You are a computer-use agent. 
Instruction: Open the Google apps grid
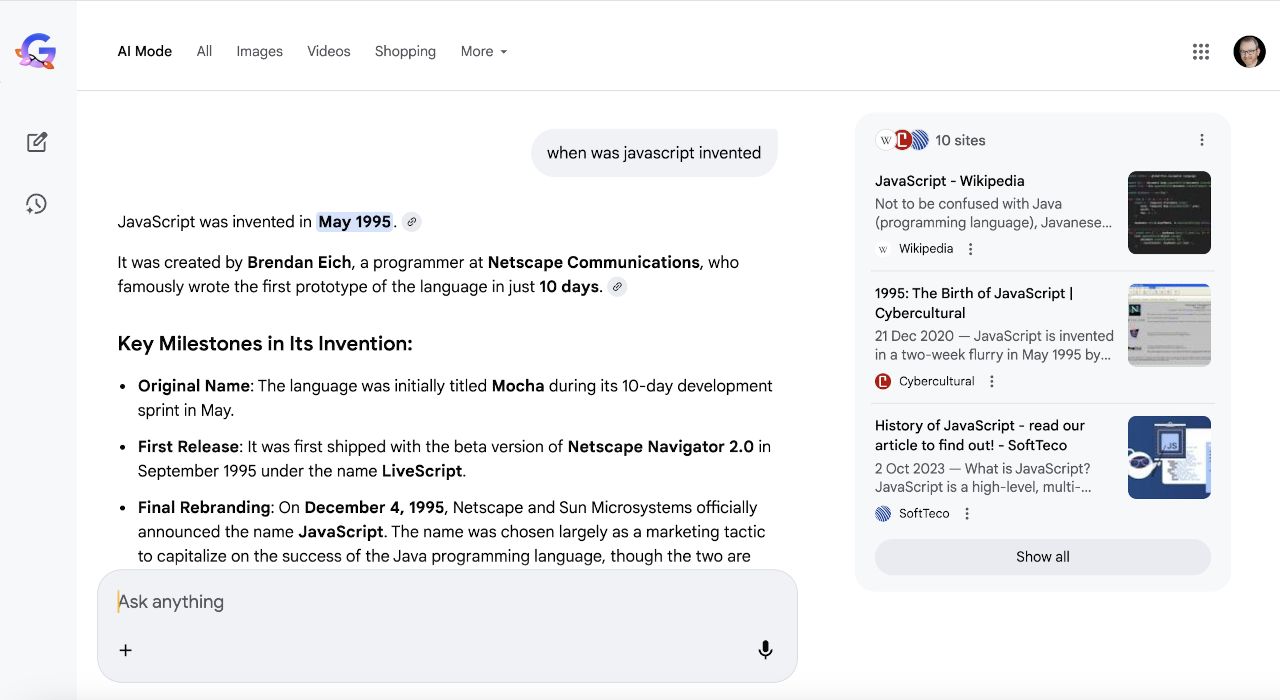(x=1201, y=52)
